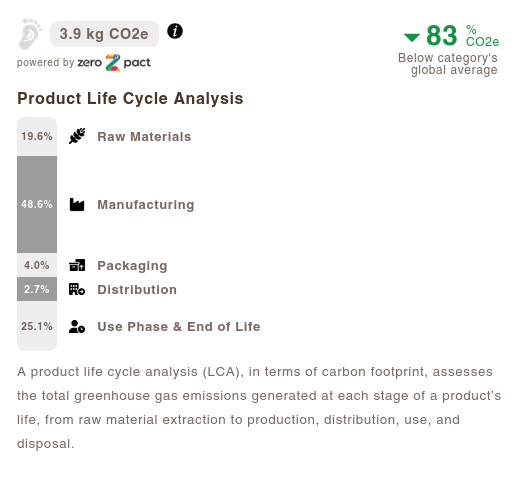Screen dimensions: 531x478
Task: Click the Raw Materials label
Action: (x=144, y=137)
